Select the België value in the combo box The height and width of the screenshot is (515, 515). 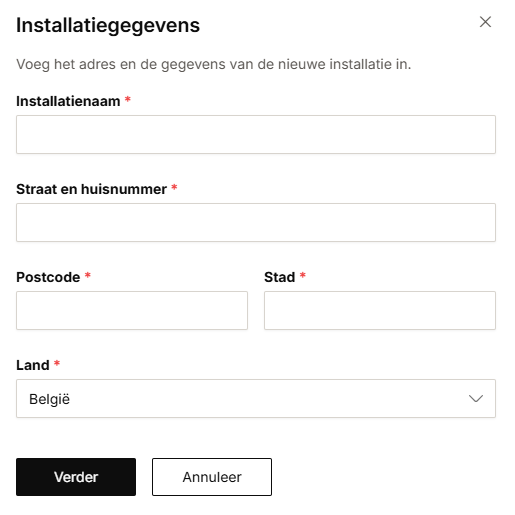point(49,399)
